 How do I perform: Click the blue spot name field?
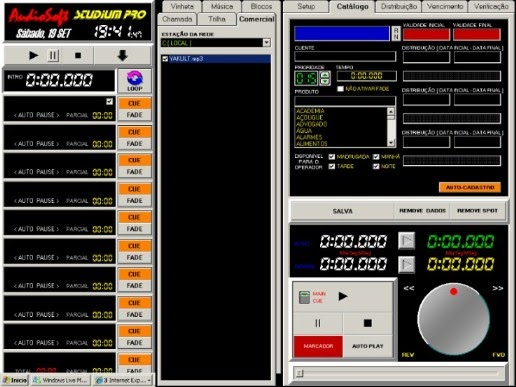click(x=342, y=34)
